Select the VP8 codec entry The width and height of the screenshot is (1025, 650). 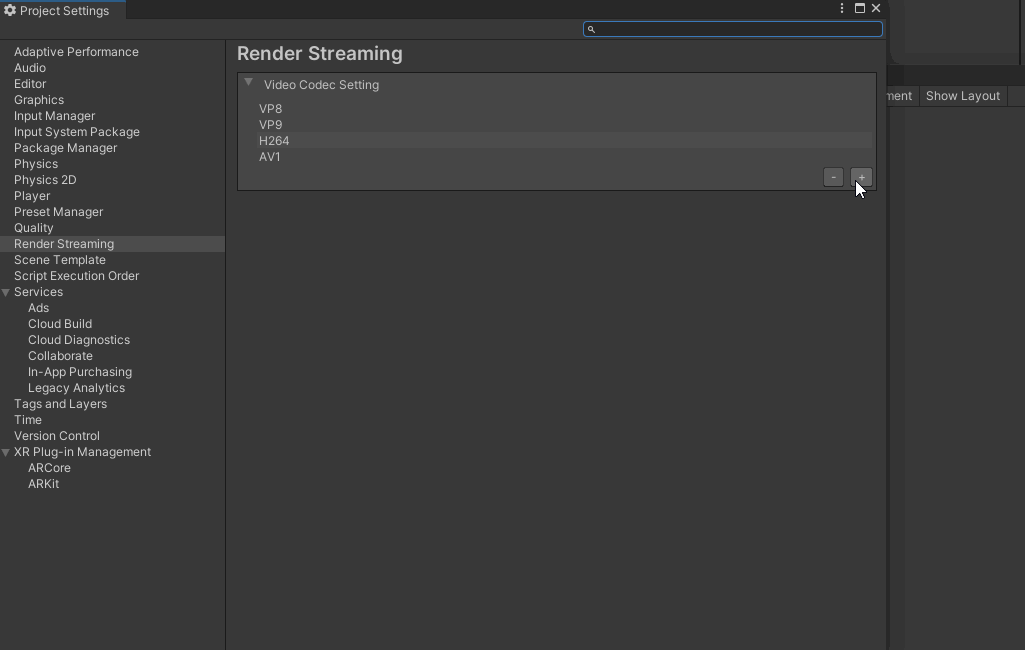point(565,109)
